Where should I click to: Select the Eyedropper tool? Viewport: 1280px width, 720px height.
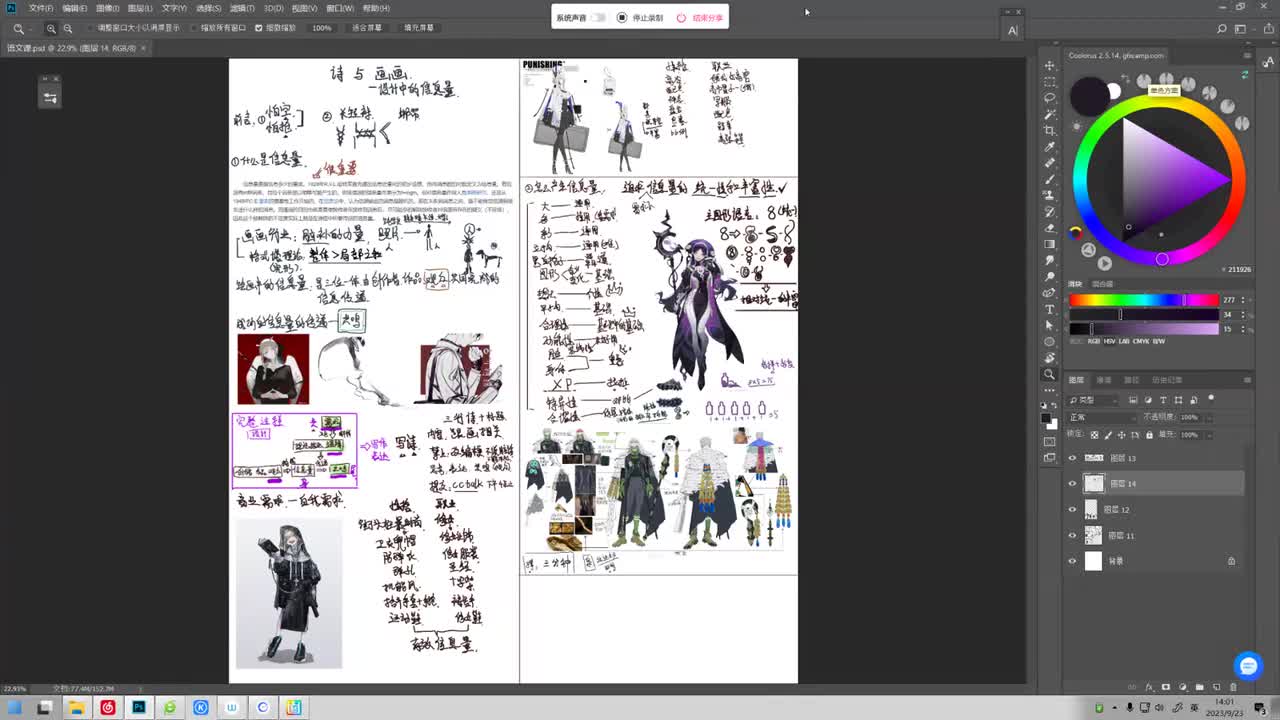point(1049,147)
